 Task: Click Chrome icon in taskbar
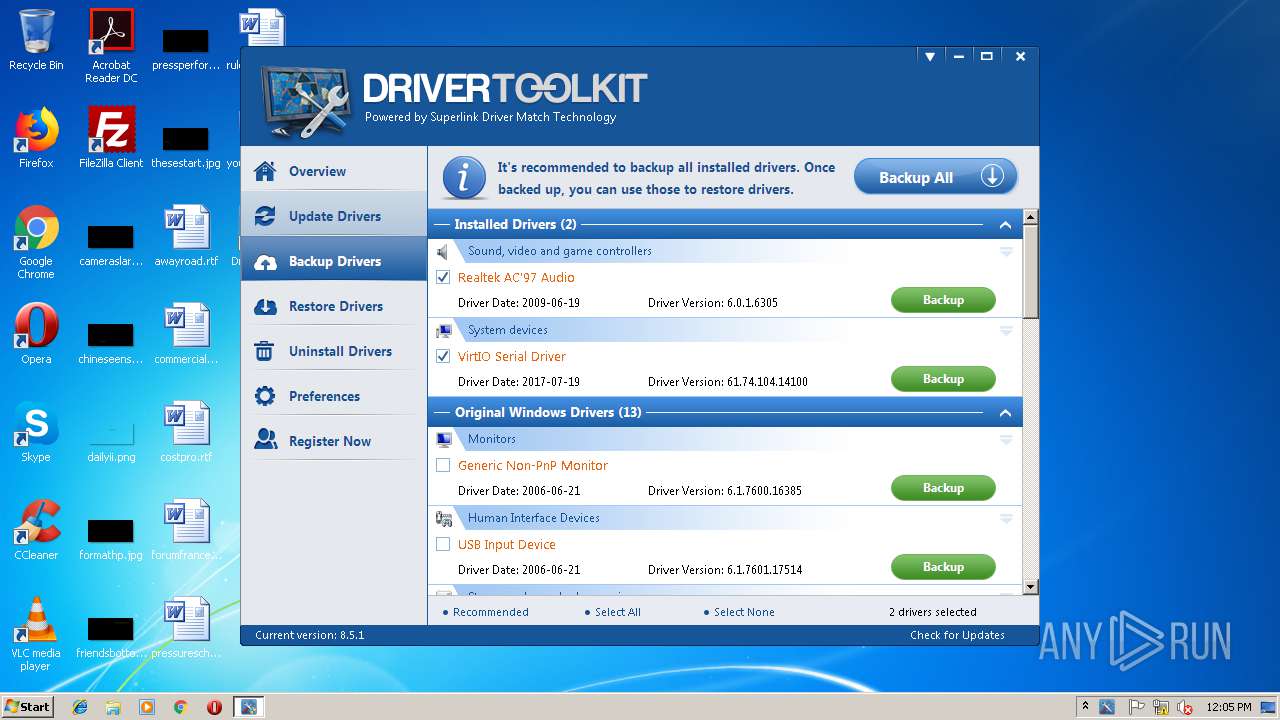180,707
